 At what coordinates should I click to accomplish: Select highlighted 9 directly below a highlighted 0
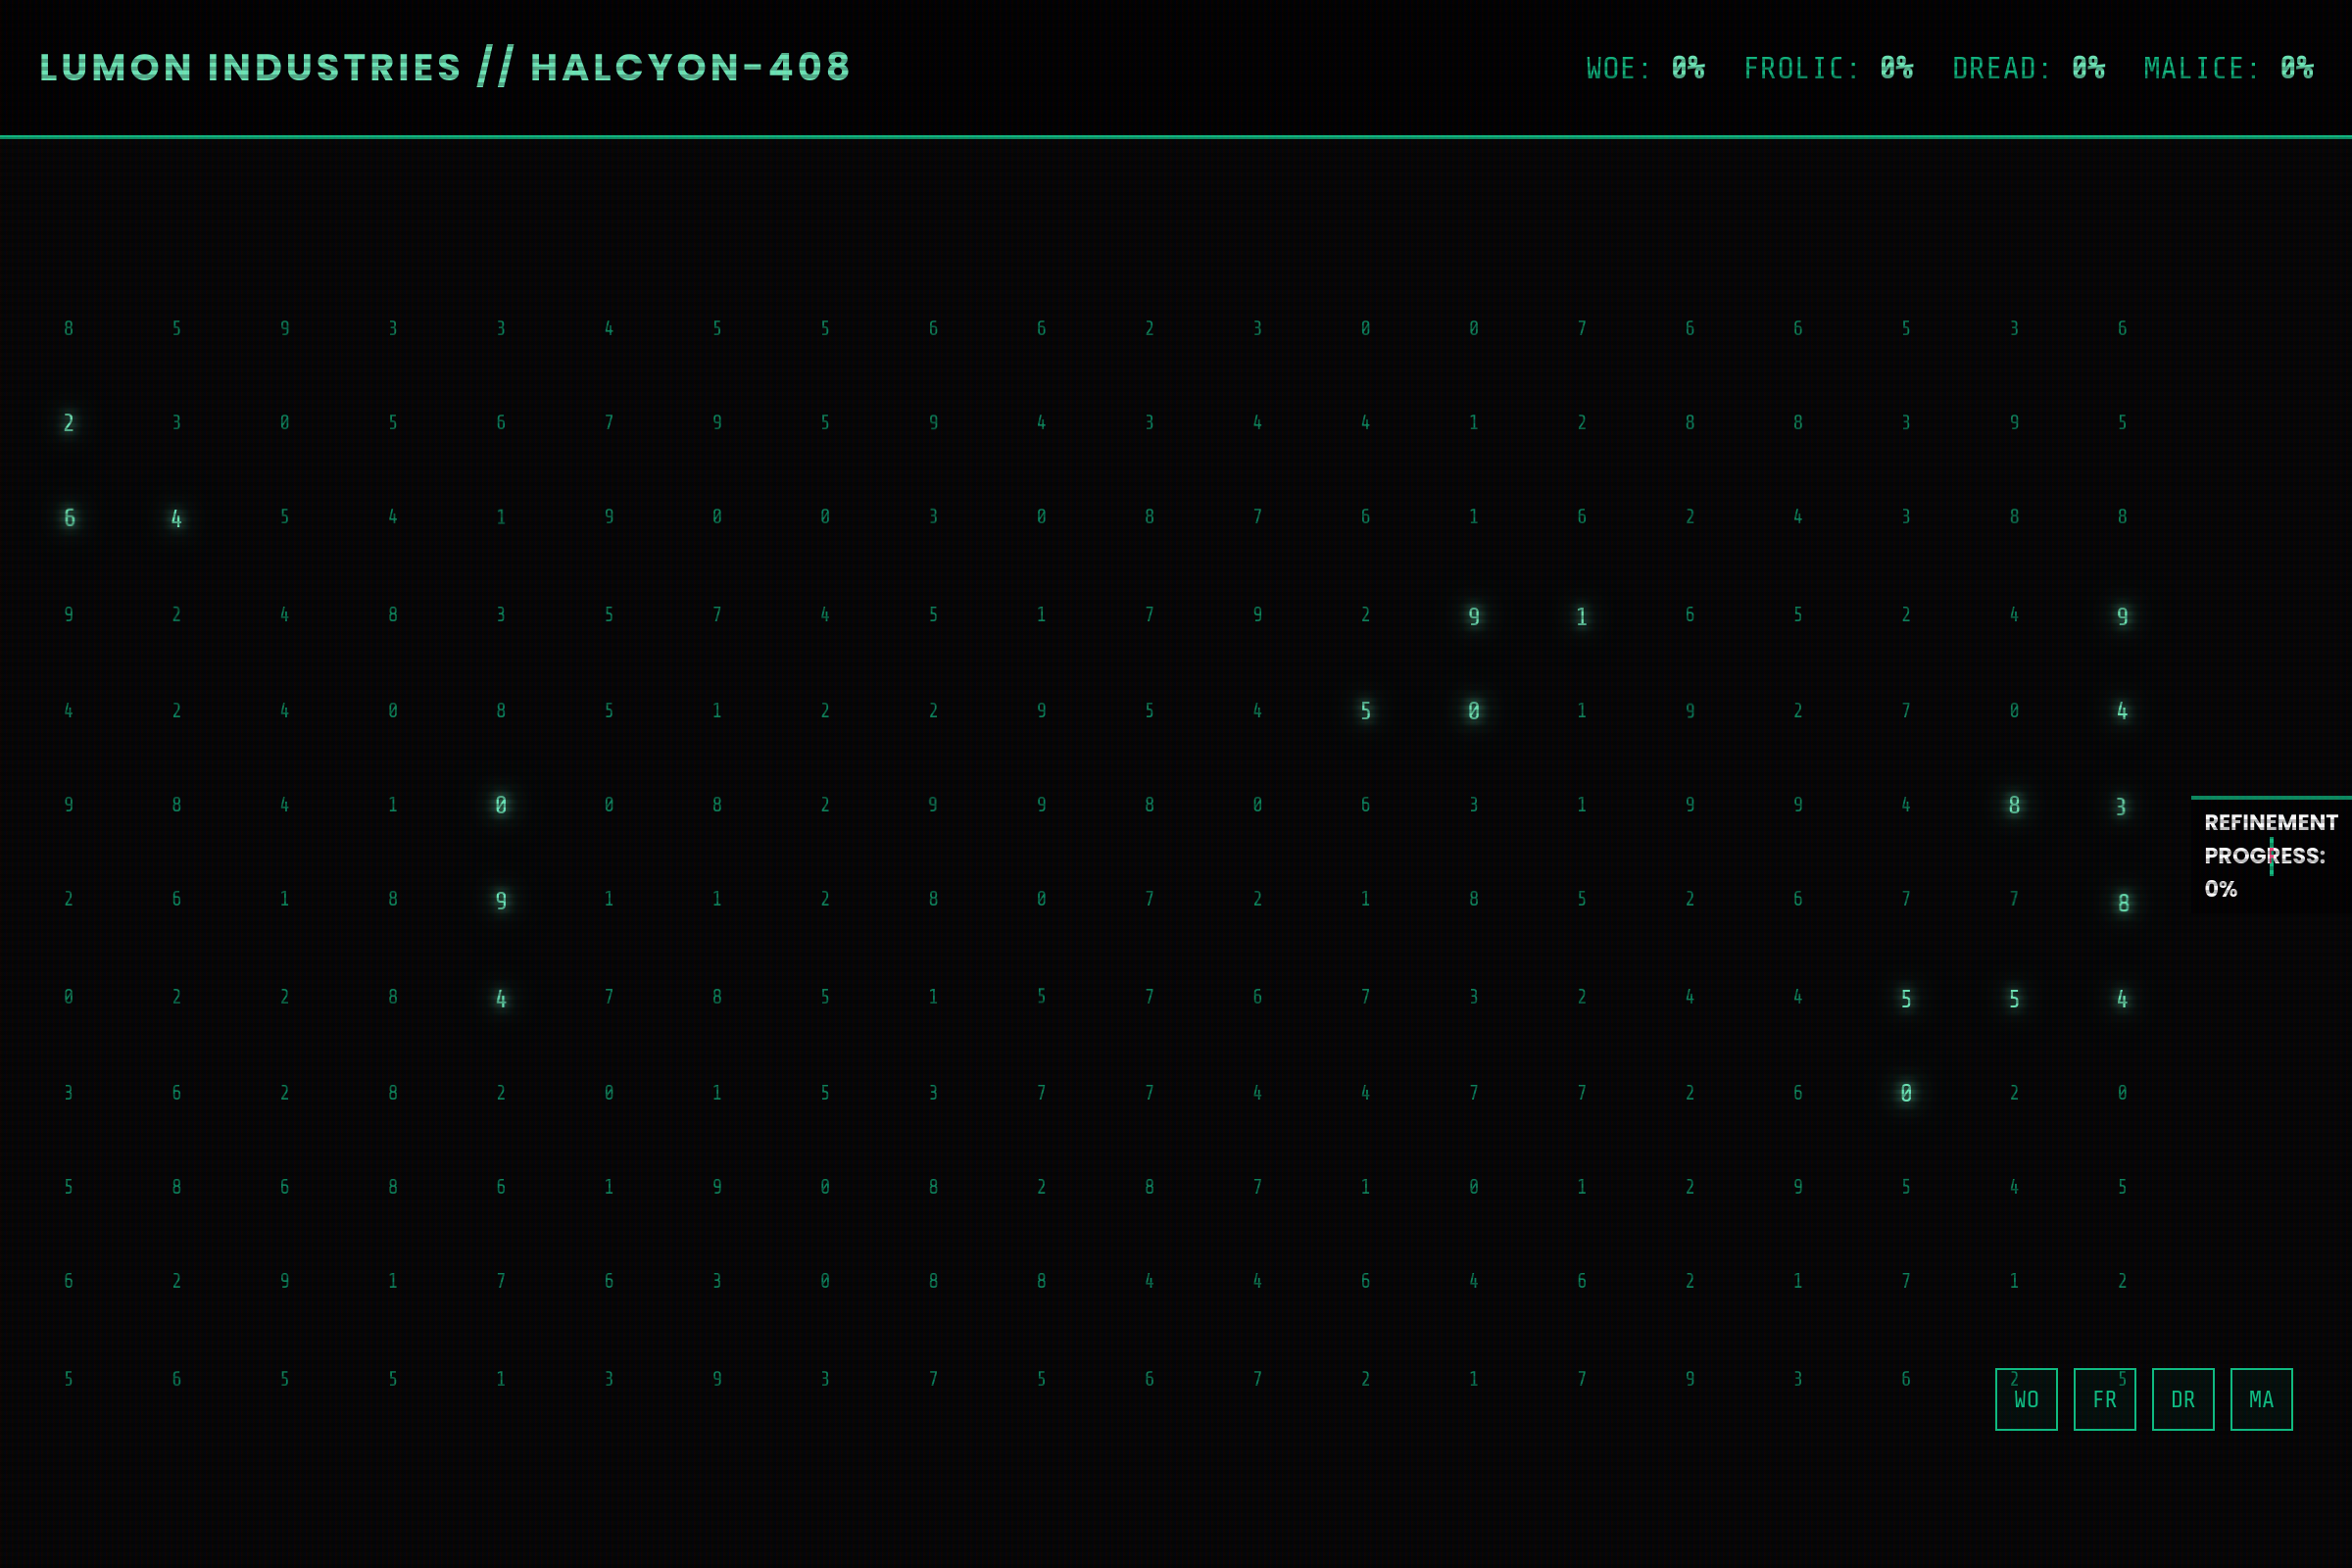(501, 901)
